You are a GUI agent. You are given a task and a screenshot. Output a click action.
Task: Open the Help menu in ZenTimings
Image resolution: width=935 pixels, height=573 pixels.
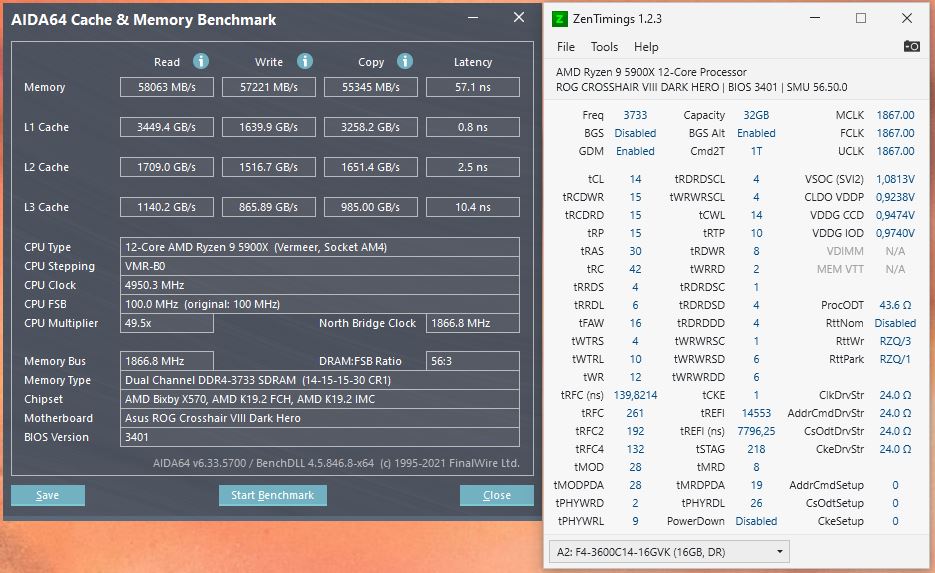click(646, 47)
